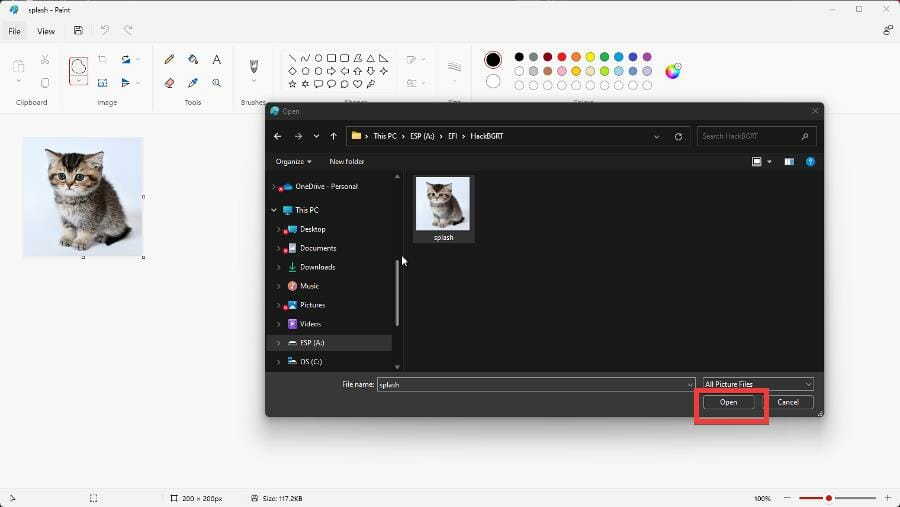Click the zoom slider handle in status bar

click(829, 498)
